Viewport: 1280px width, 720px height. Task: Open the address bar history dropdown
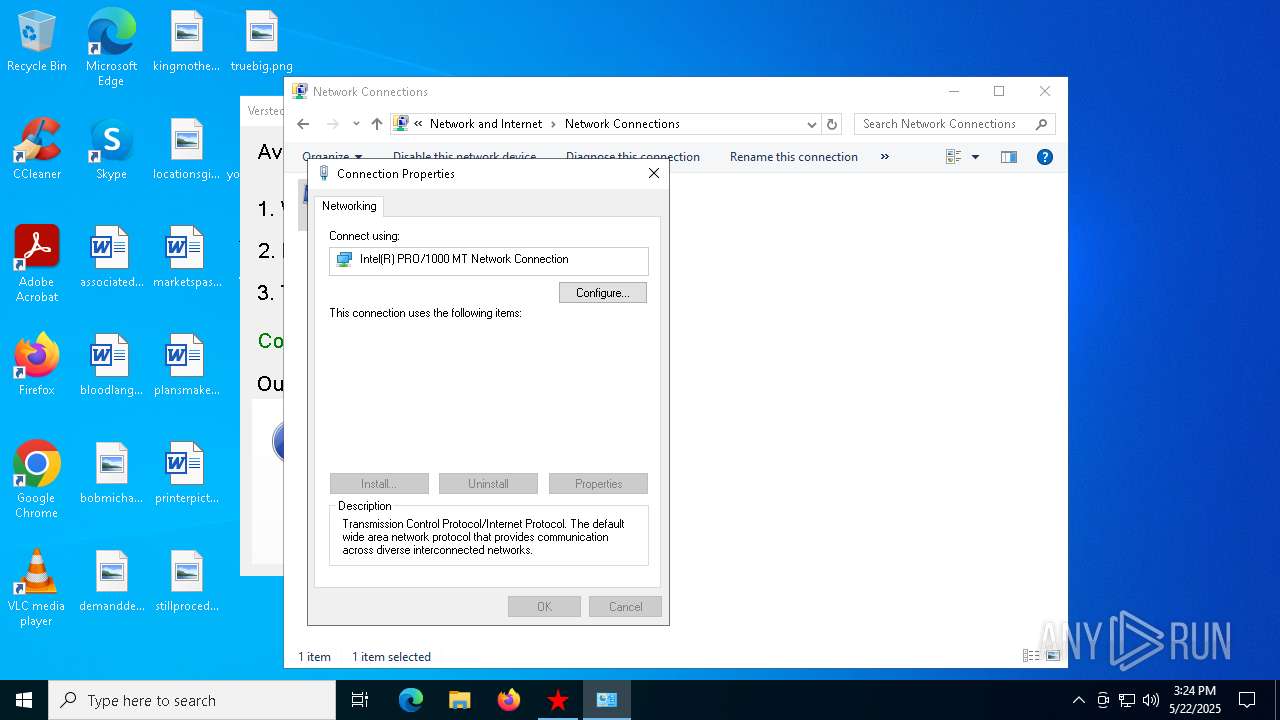(x=811, y=124)
